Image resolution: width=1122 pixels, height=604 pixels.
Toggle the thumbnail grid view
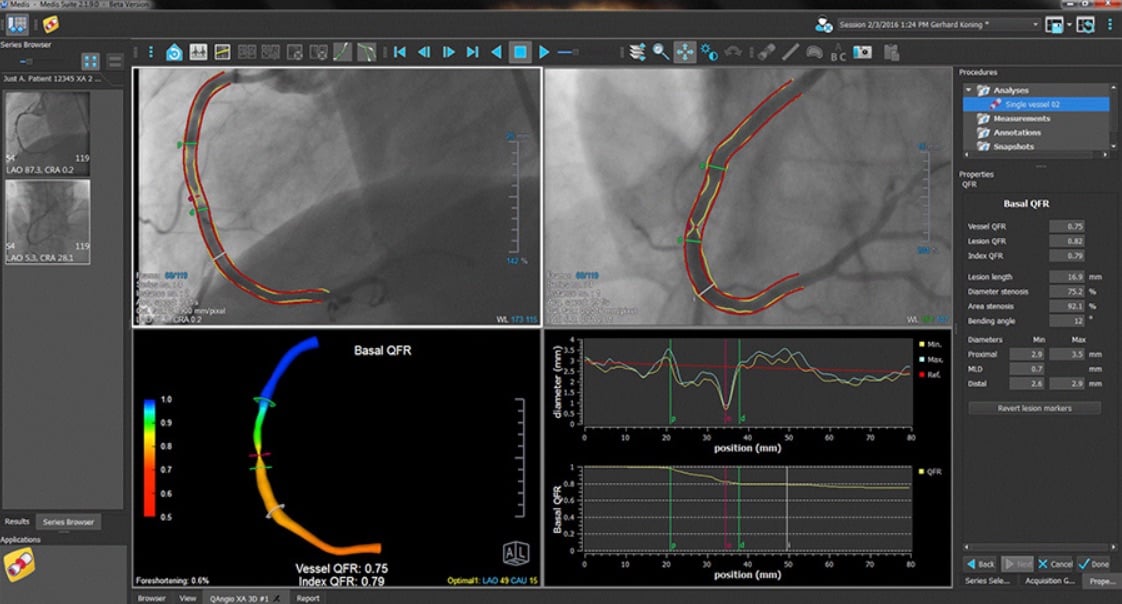91,61
